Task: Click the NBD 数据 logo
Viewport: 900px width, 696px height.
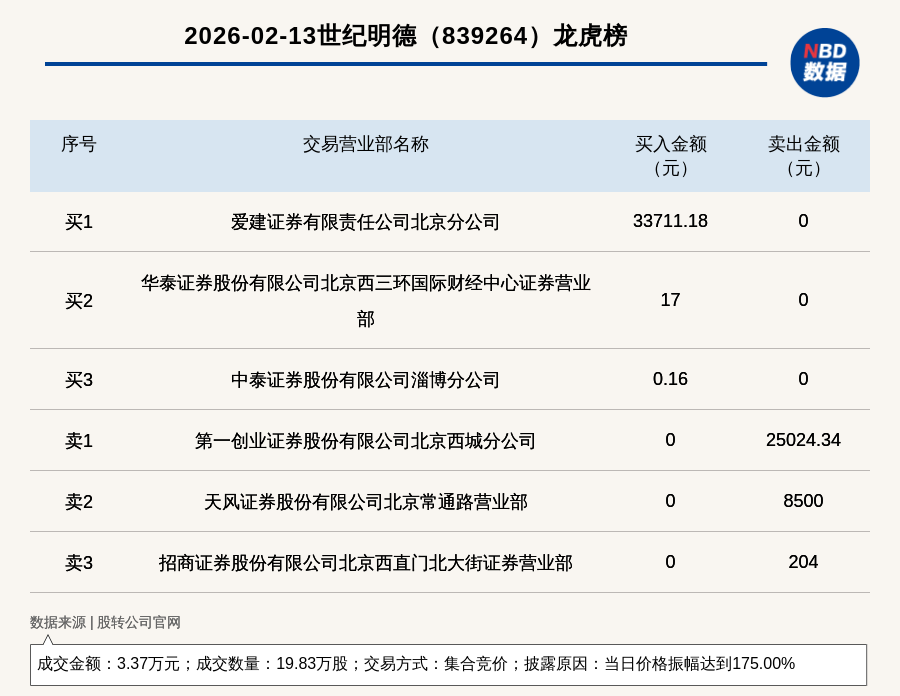Action: tap(824, 62)
